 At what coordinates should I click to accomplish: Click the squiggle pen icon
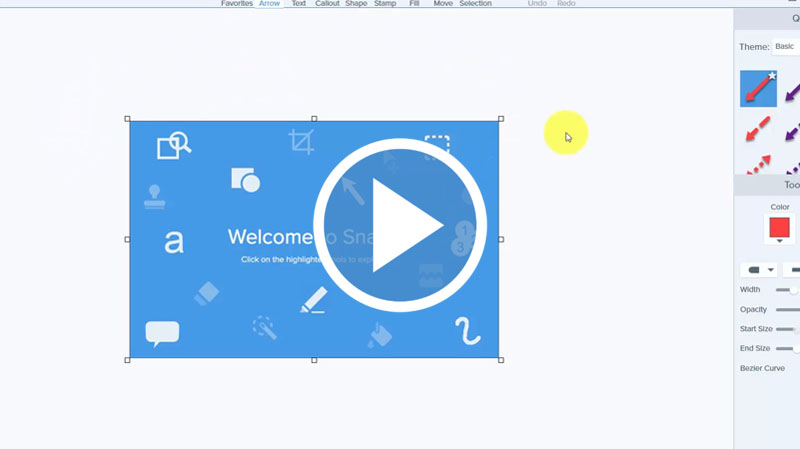[x=467, y=331]
